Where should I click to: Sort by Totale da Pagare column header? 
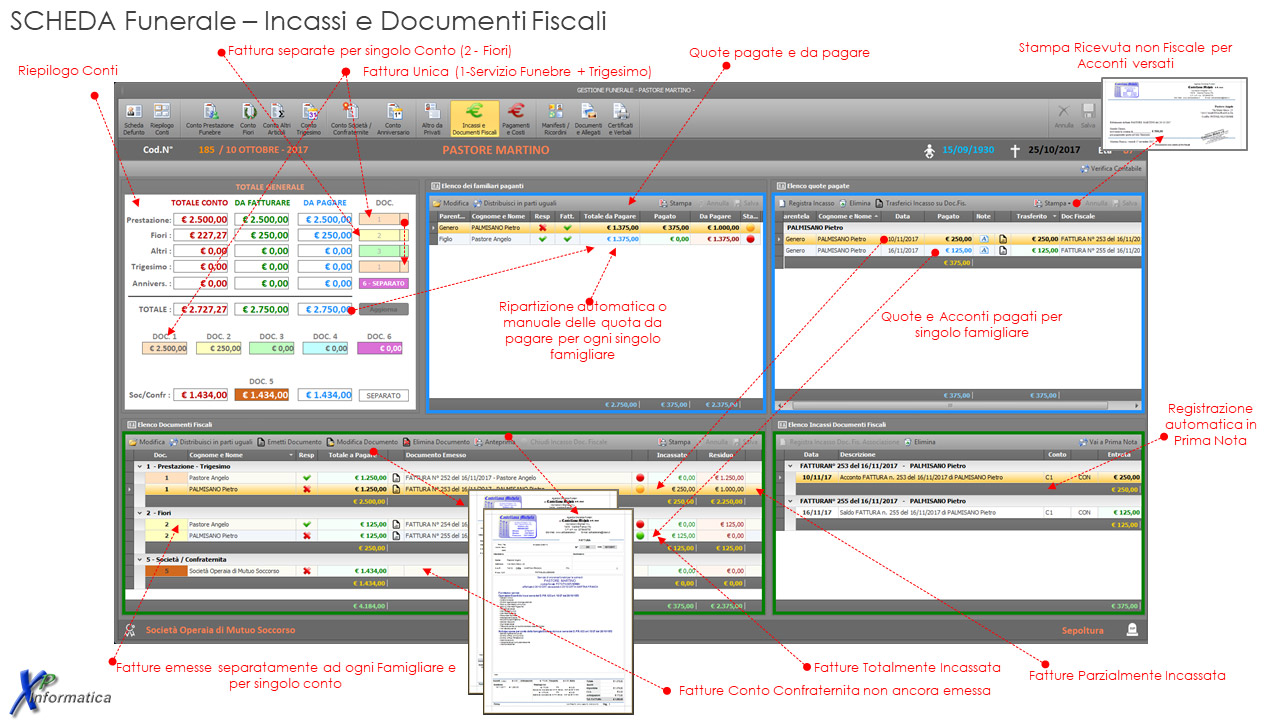click(x=609, y=216)
